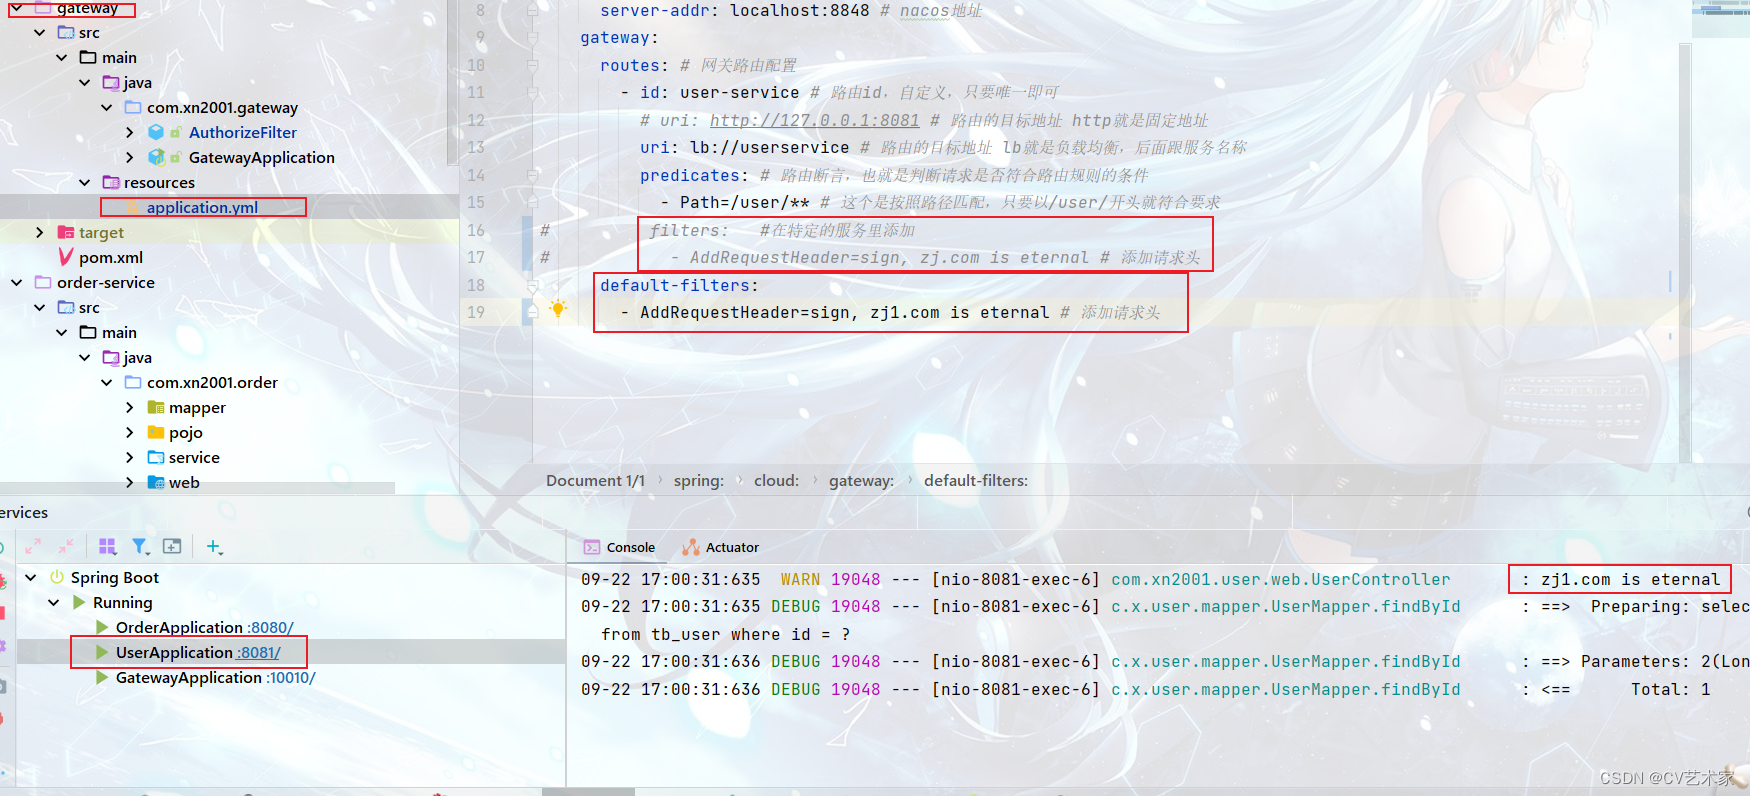This screenshot has width=1750, height=796.
Task: Select the gateway: breadcrumb
Action: click(x=862, y=480)
